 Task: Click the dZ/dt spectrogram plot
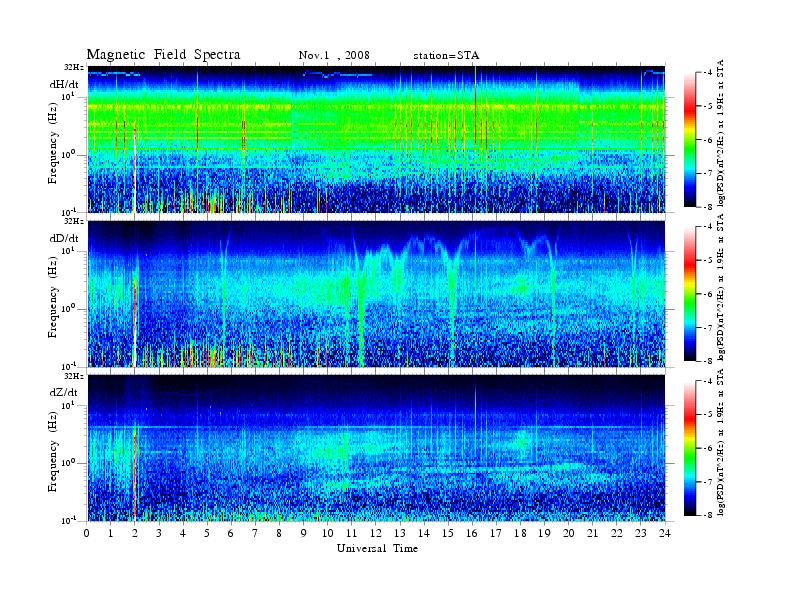376,448
